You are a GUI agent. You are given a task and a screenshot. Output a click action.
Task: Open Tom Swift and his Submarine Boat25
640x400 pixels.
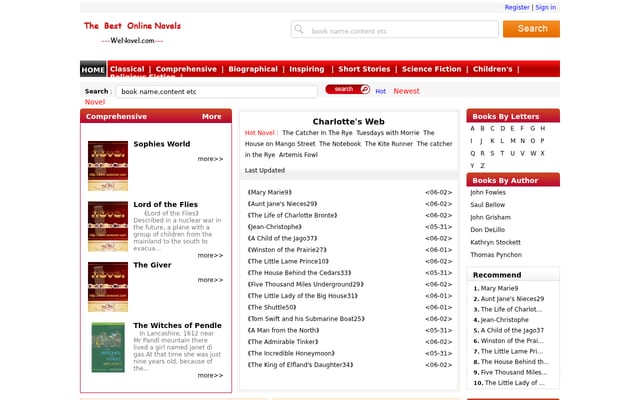click(x=306, y=319)
